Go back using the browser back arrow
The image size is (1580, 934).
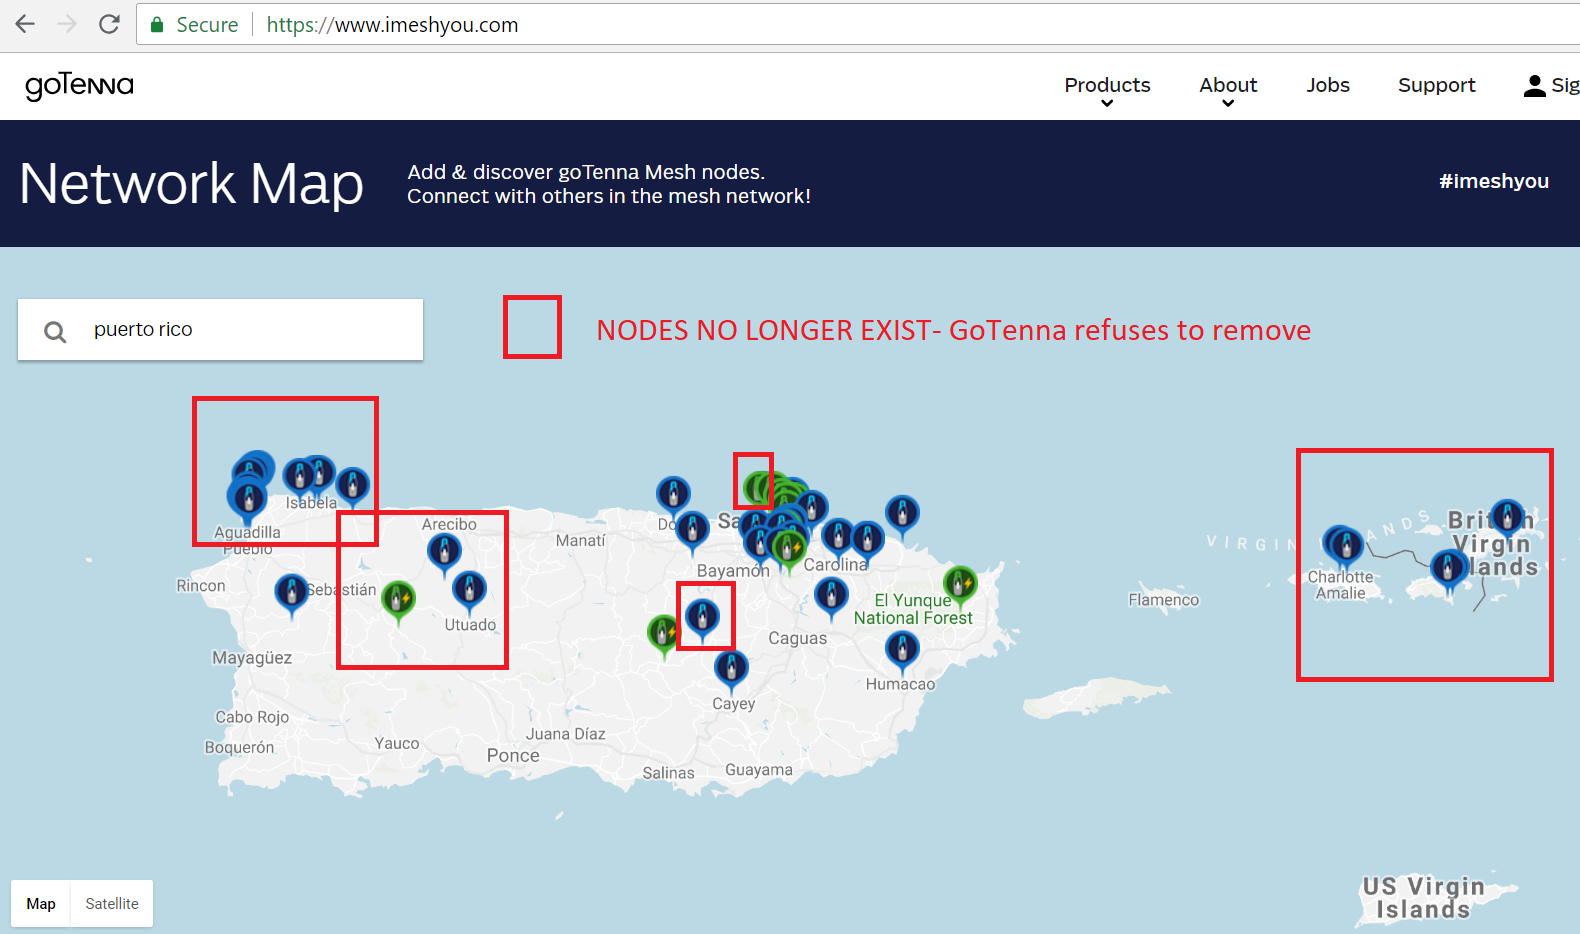coord(25,24)
